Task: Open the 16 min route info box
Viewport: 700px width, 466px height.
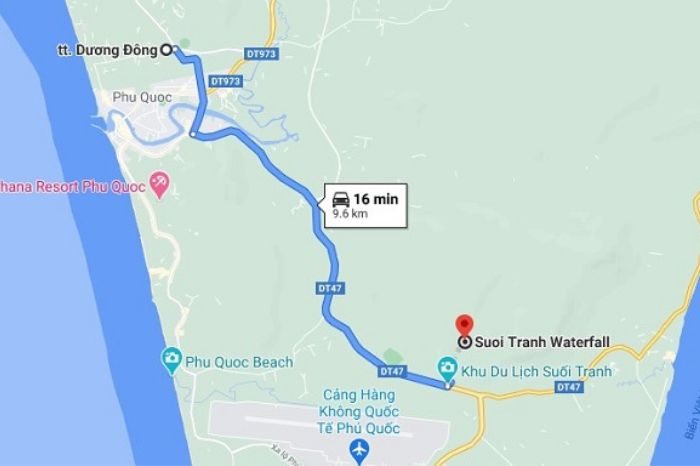Action: (365, 205)
